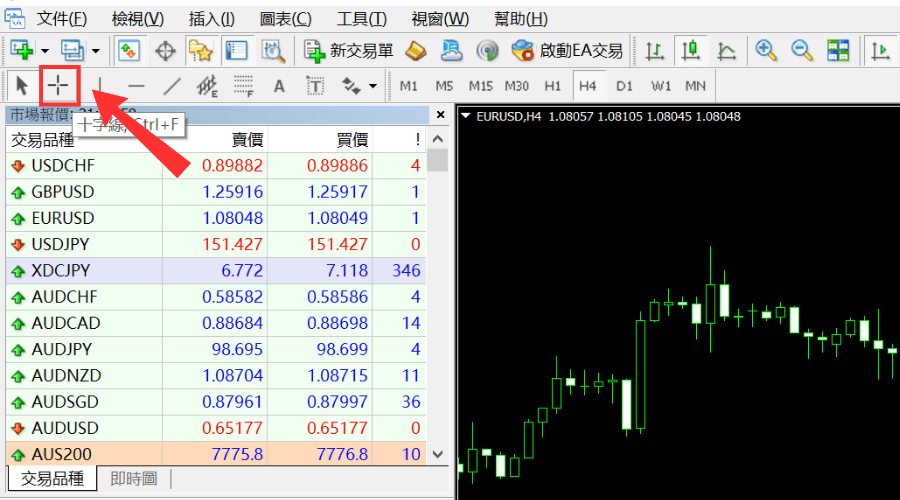Switch chart to candlestick mode
Image resolution: width=900 pixels, height=500 pixels.
tap(691, 50)
